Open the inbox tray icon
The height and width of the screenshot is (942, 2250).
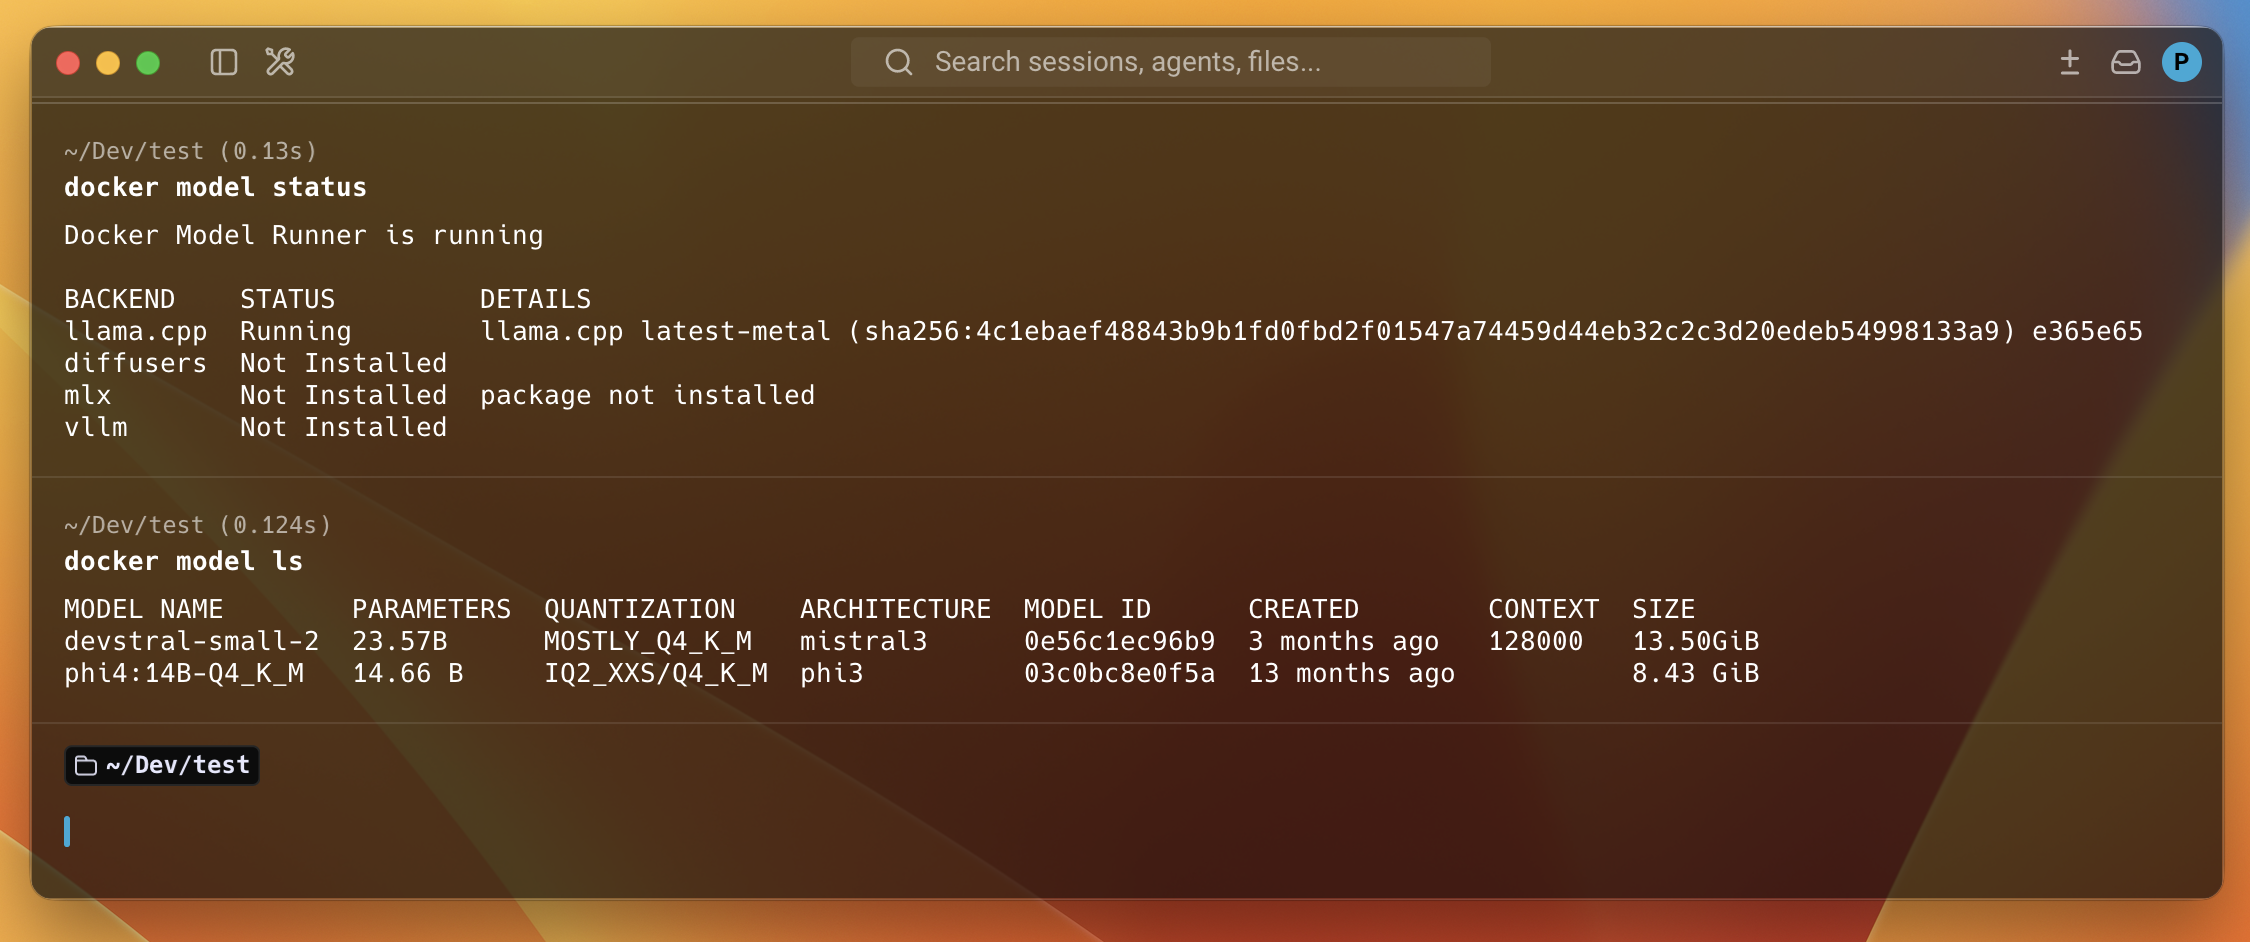[2126, 62]
